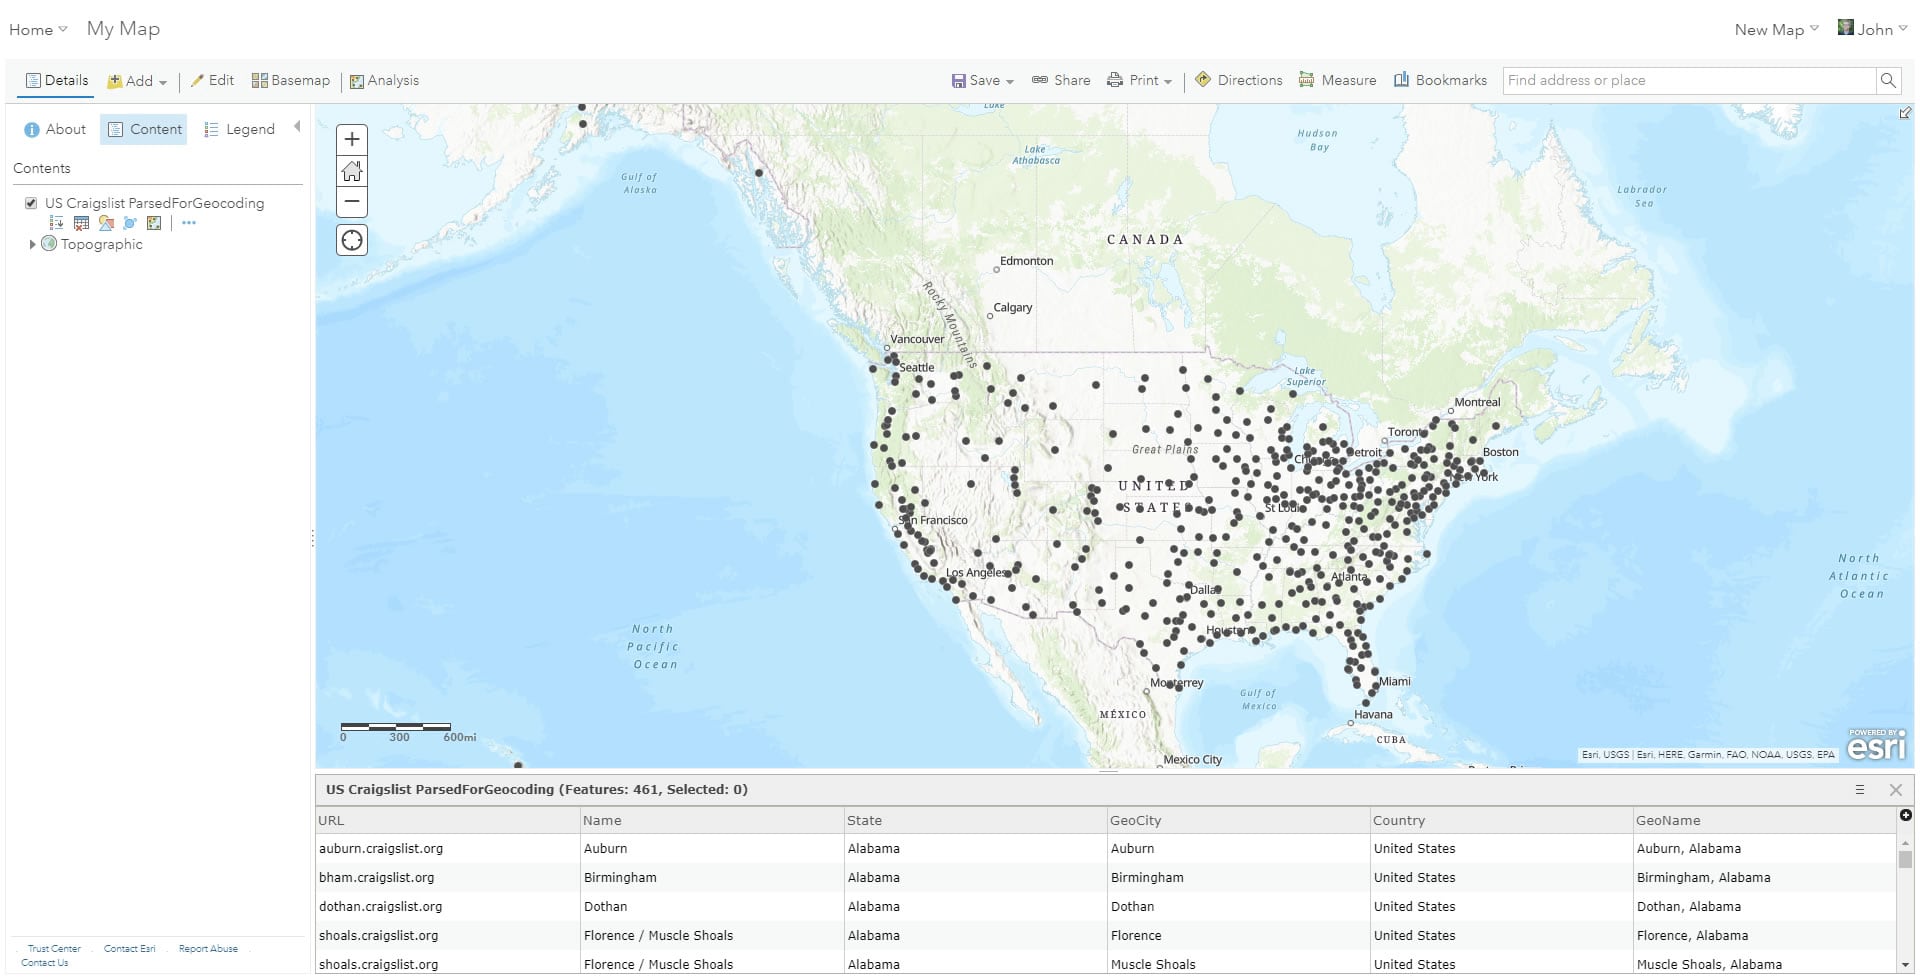Click the GeoName column header

[1764, 820]
